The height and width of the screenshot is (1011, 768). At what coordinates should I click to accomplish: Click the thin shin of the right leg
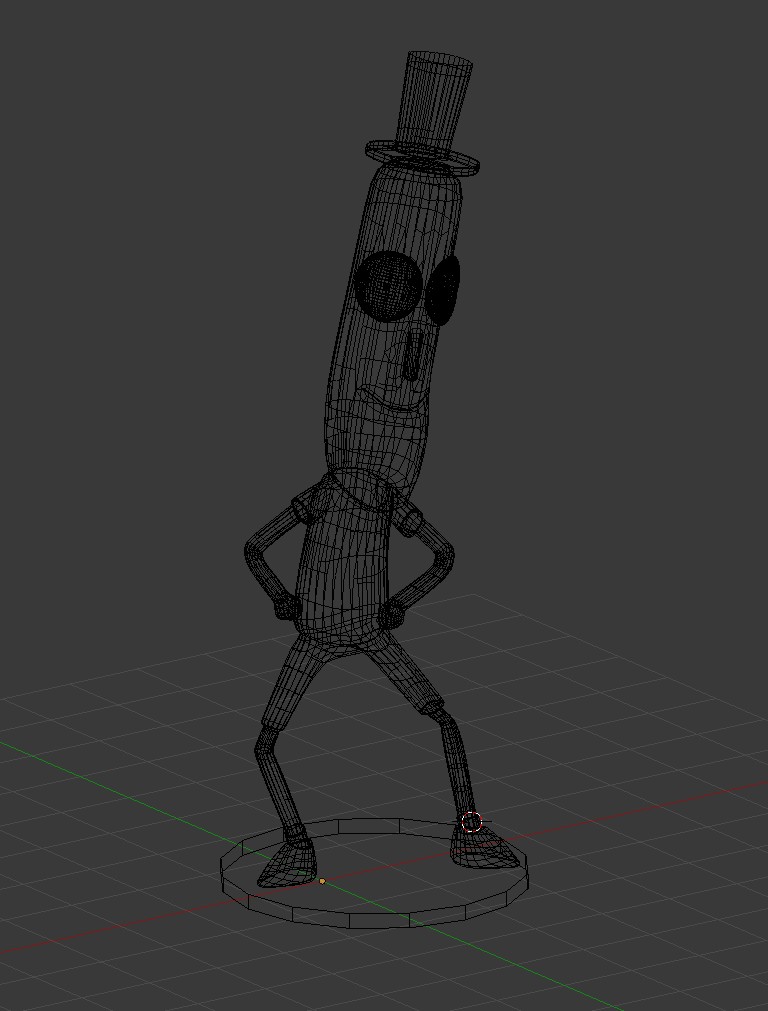[457, 765]
